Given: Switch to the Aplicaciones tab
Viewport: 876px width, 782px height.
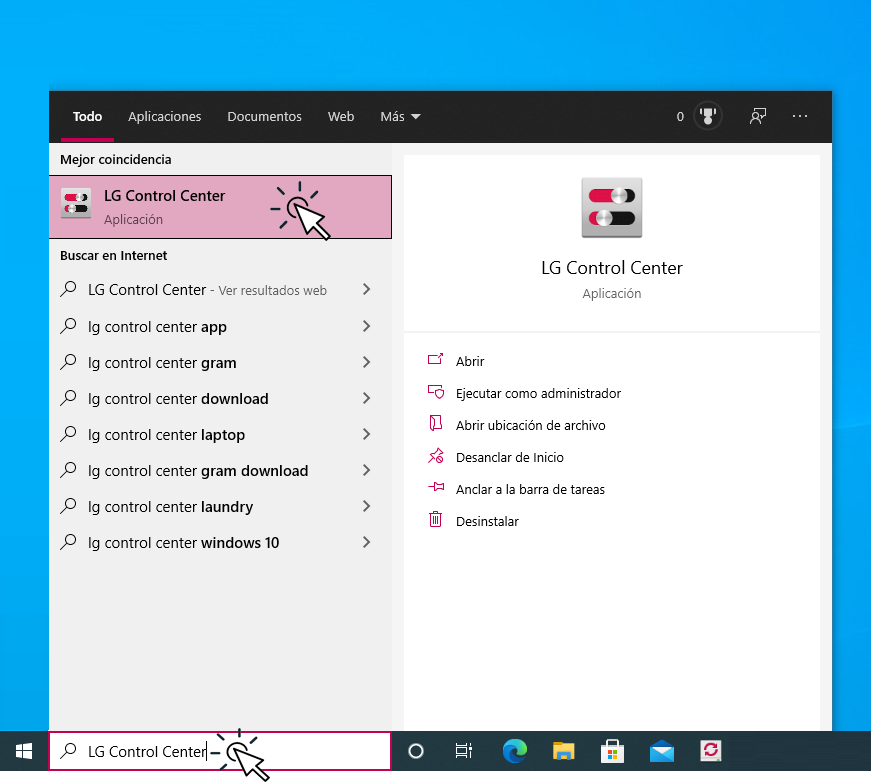Looking at the screenshot, I should click(164, 116).
